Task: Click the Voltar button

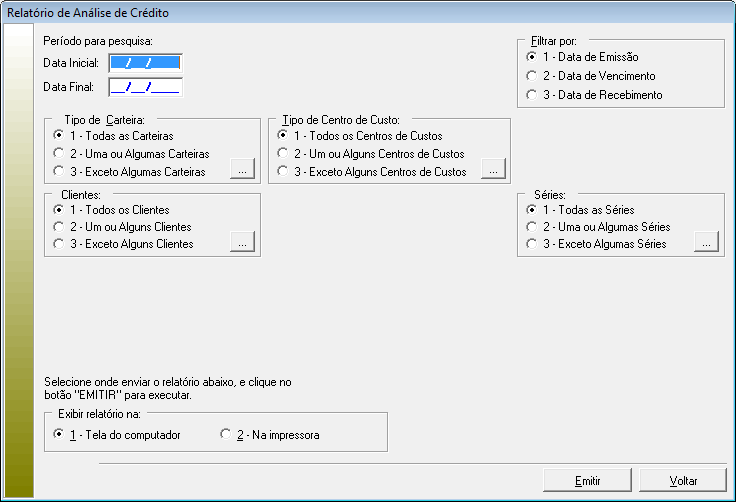Action: click(683, 480)
